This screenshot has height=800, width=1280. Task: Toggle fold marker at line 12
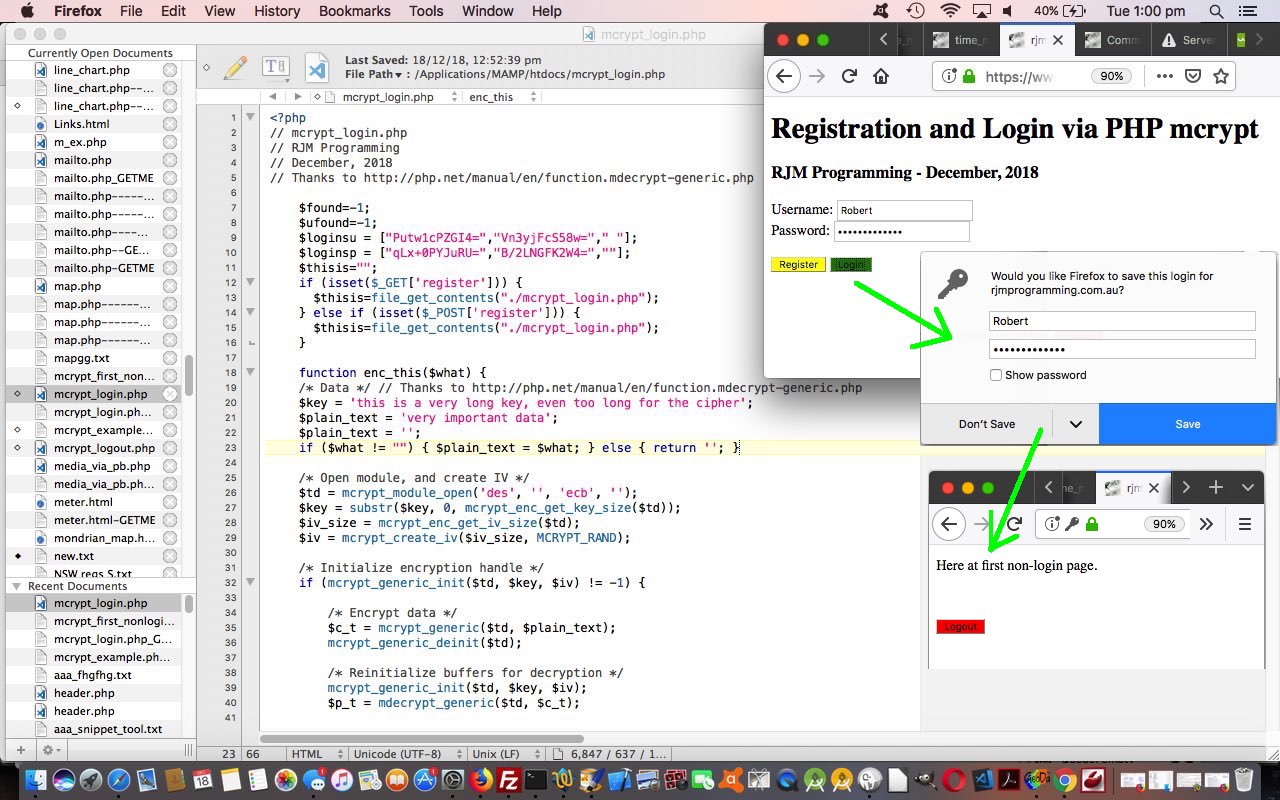pos(250,282)
